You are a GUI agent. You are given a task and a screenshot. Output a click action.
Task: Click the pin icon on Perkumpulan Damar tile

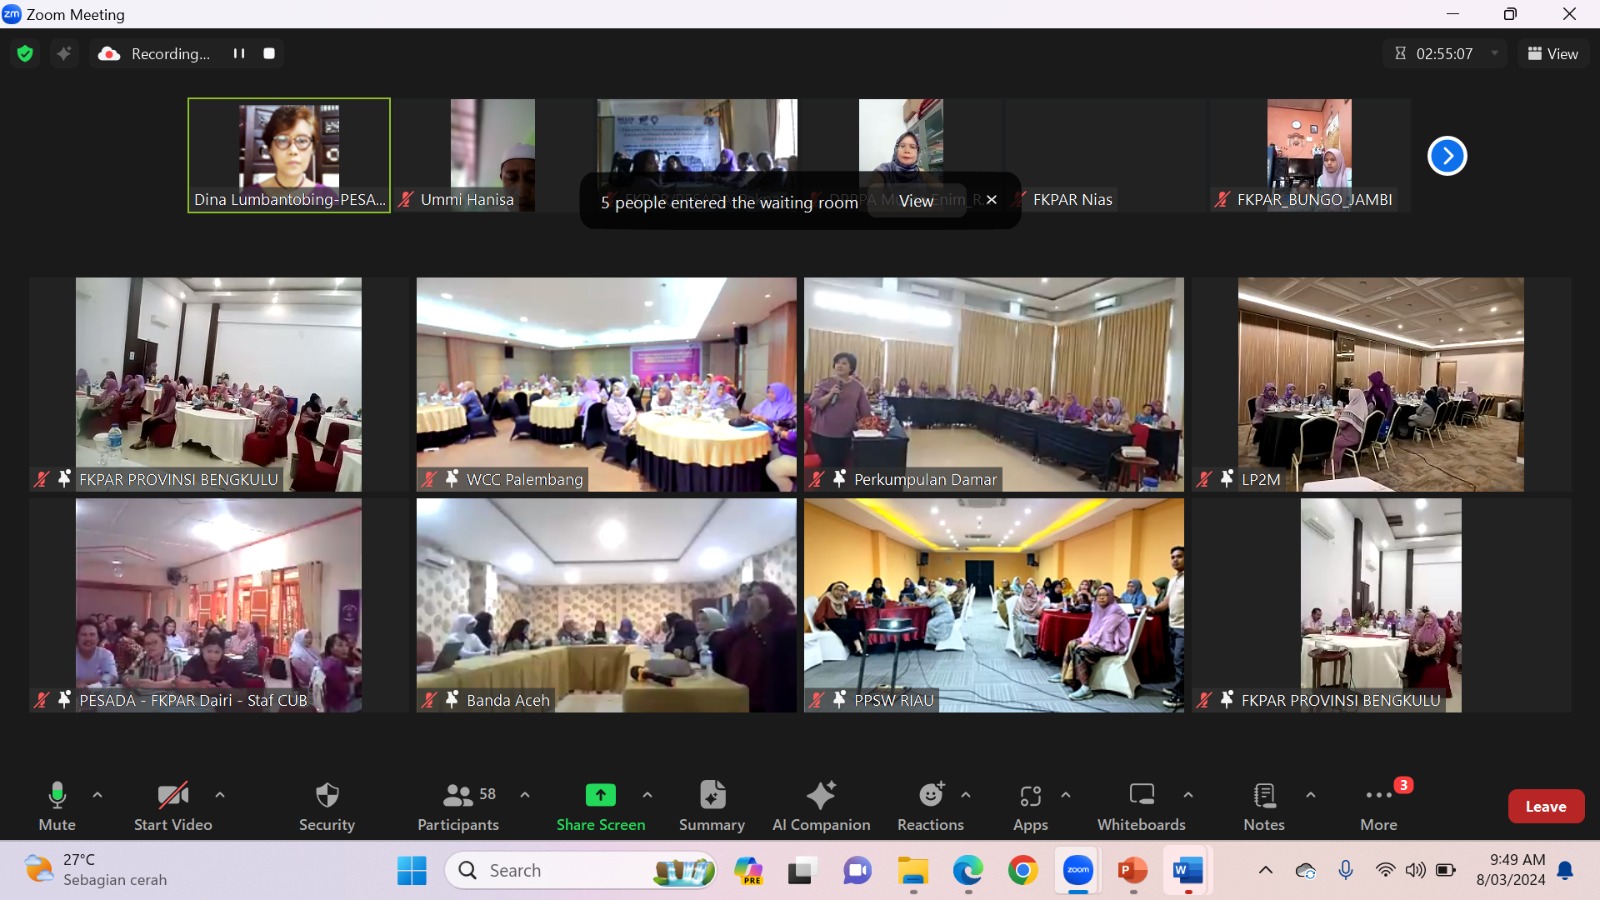tap(839, 479)
